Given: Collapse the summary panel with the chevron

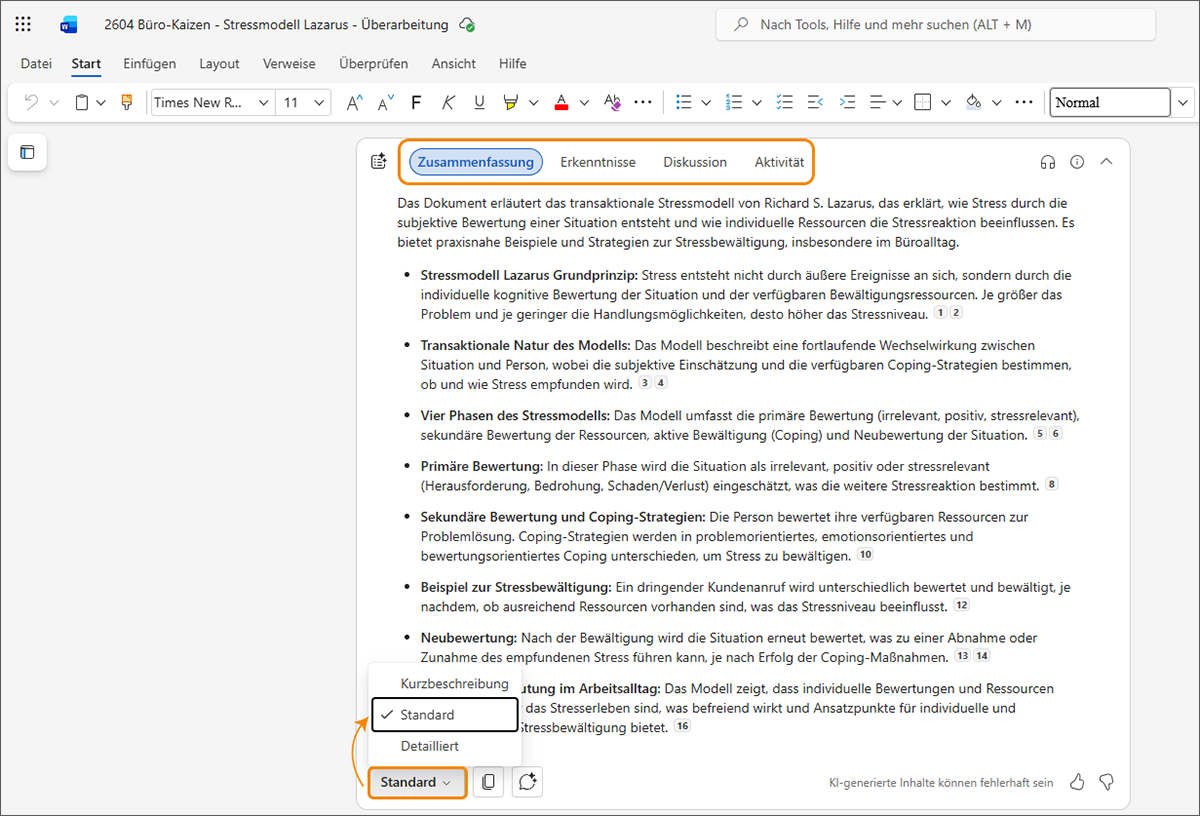Looking at the screenshot, I should coord(1106,162).
